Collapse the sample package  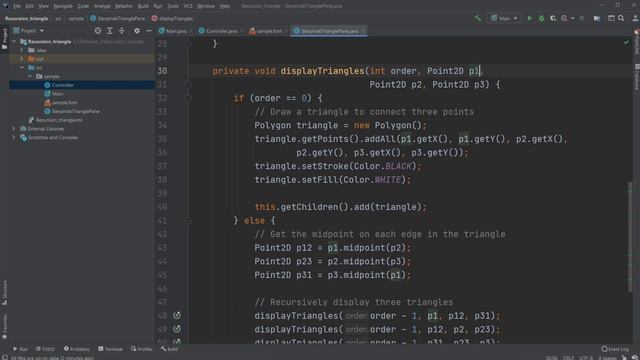30,76
